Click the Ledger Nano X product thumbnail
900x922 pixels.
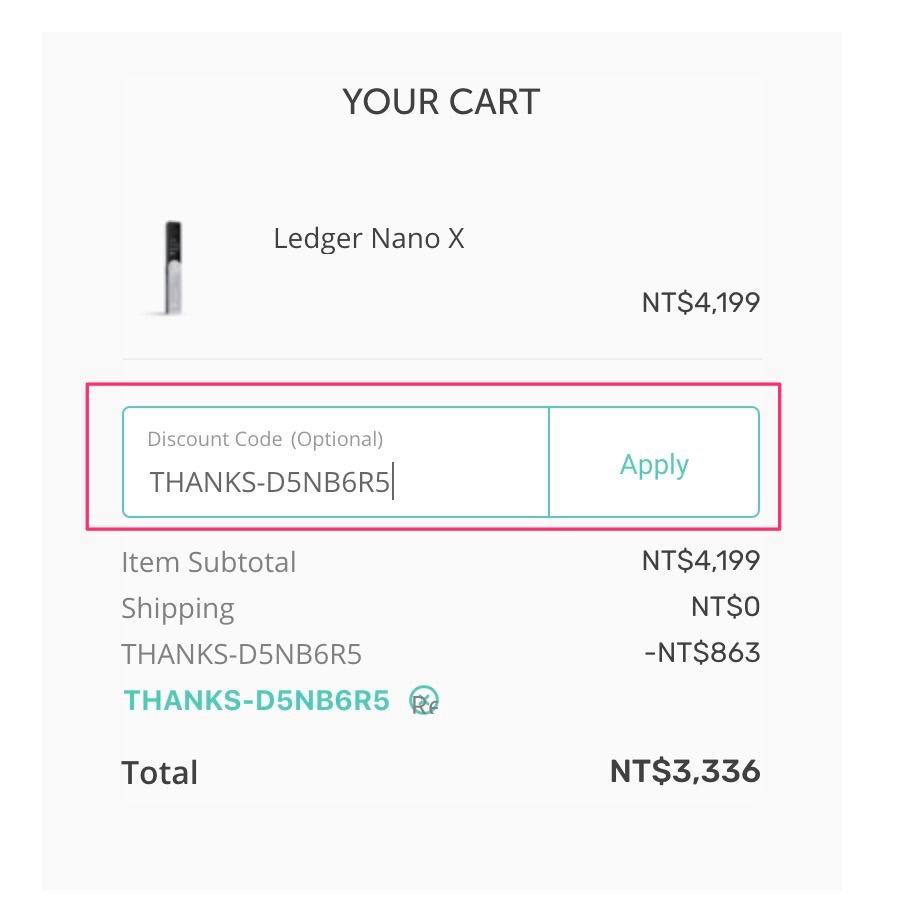pos(173,267)
